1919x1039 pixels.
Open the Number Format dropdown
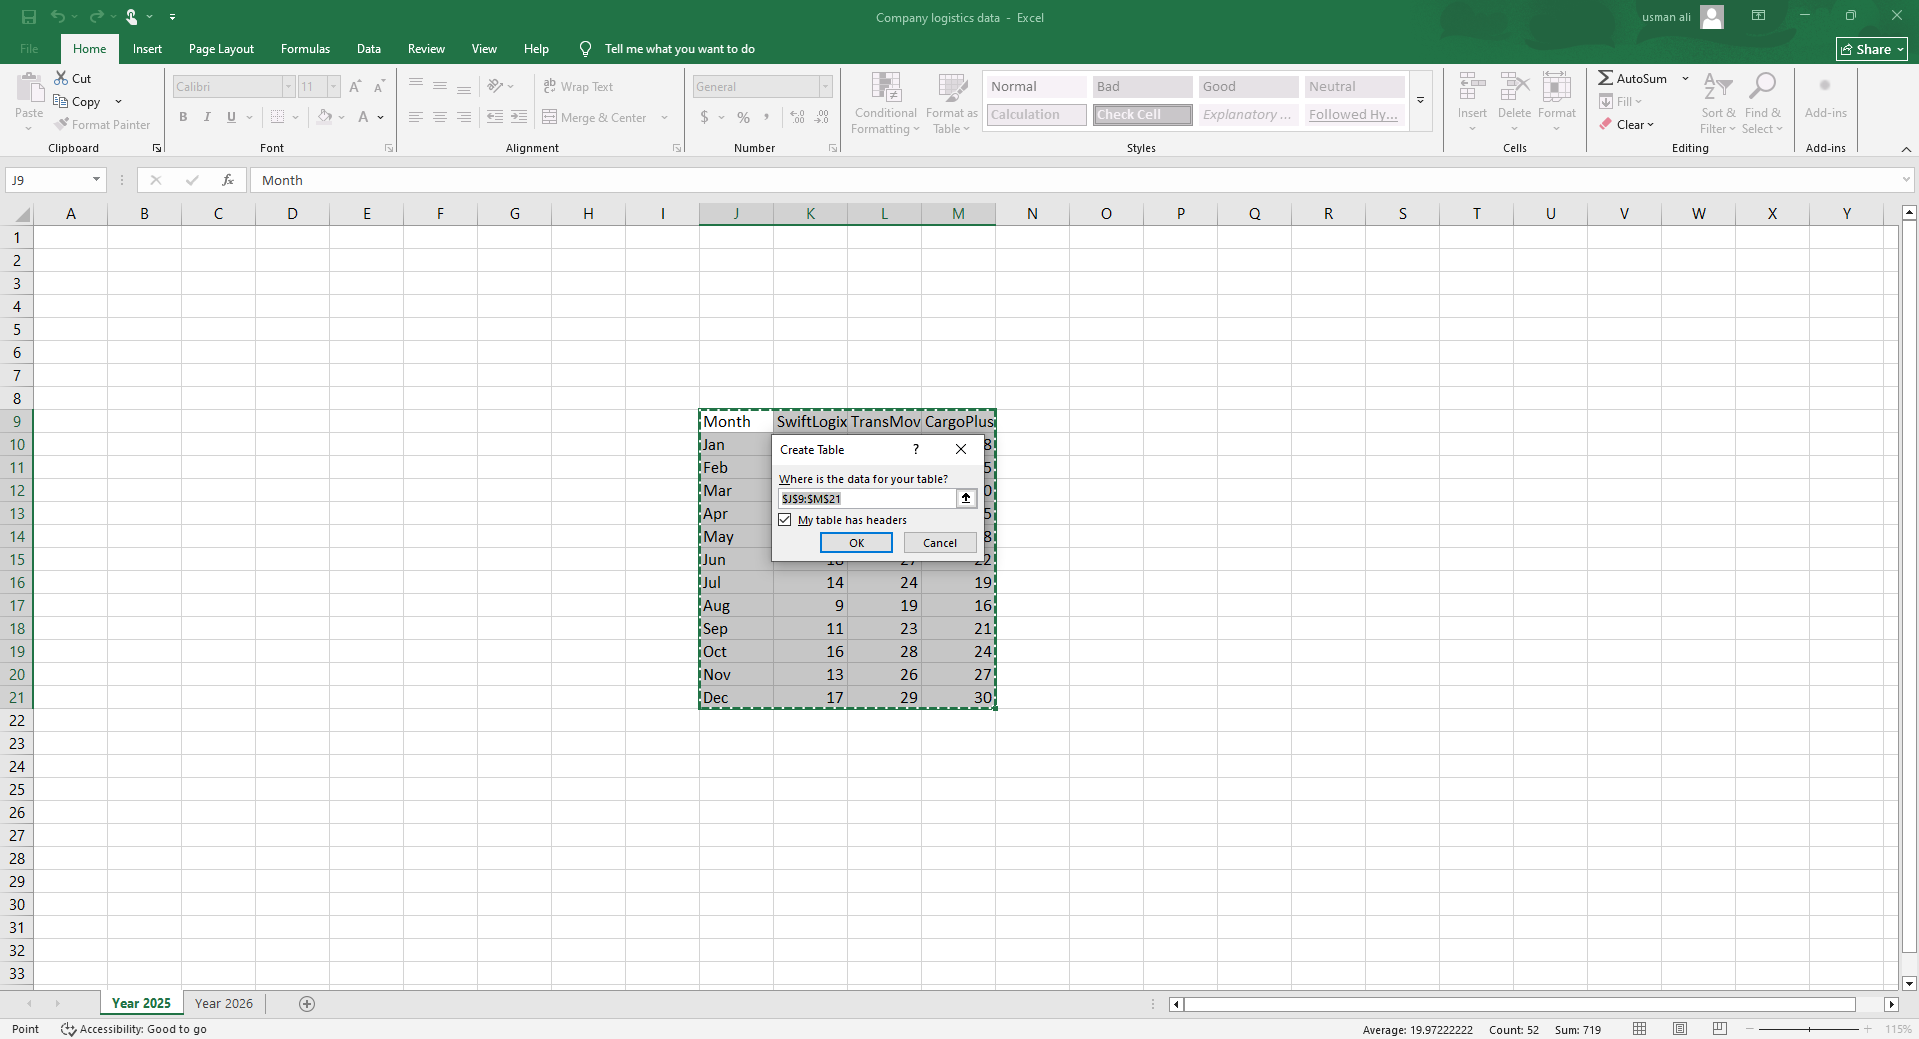coord(825,87)
